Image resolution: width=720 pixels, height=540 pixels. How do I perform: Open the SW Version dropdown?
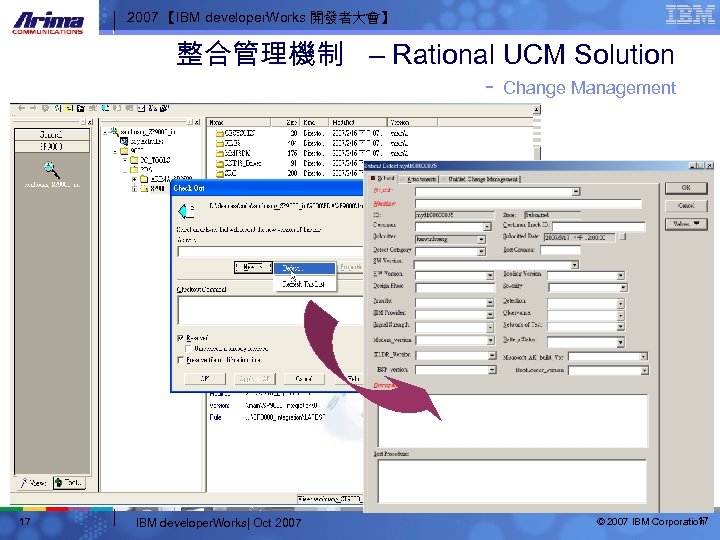coord(574,265)
